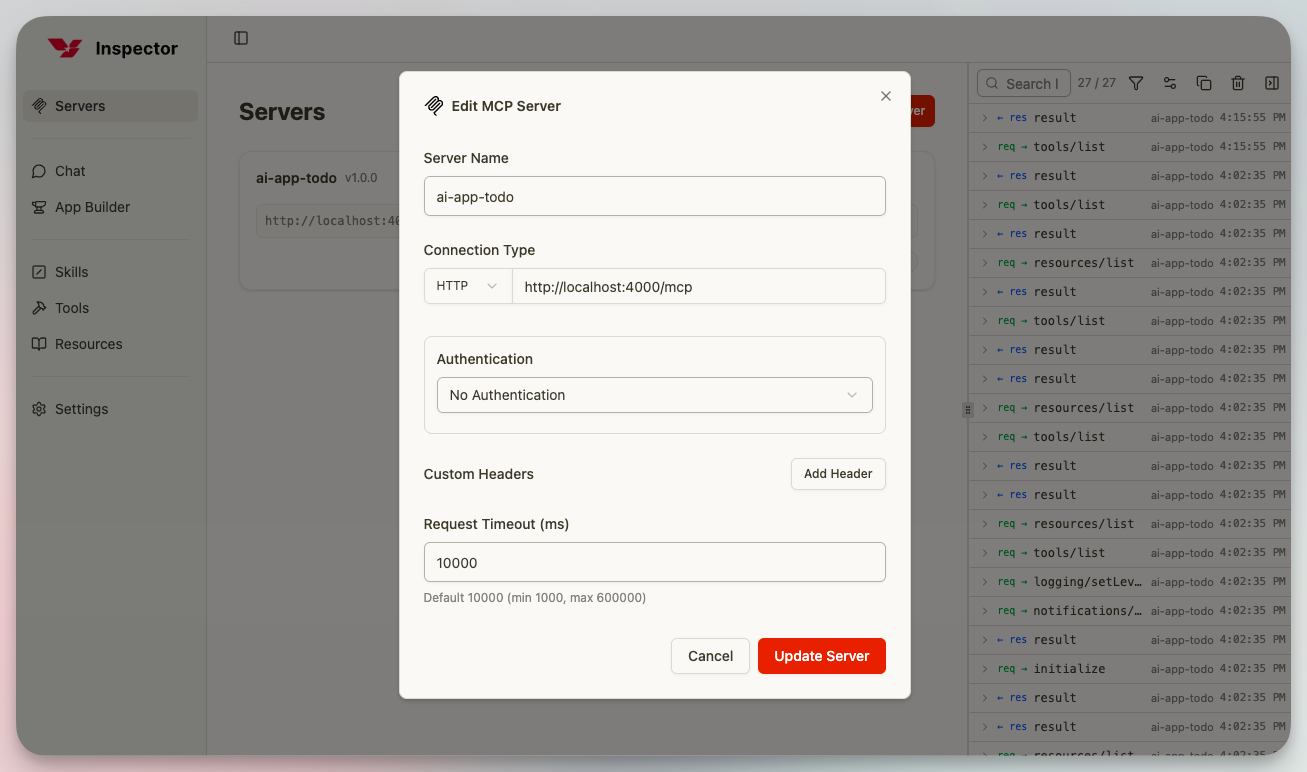
Task: Open the Resources section
Action: point(110,344)
